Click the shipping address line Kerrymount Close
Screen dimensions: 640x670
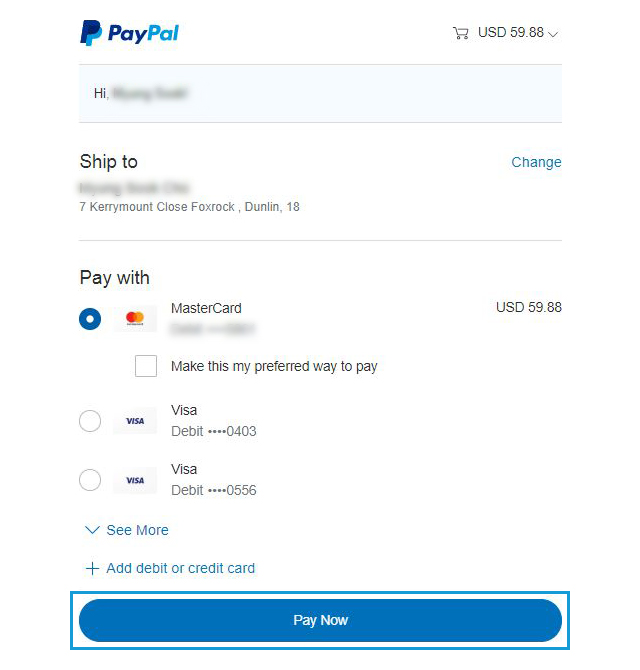pyautogui.click(x=190, y=207)
